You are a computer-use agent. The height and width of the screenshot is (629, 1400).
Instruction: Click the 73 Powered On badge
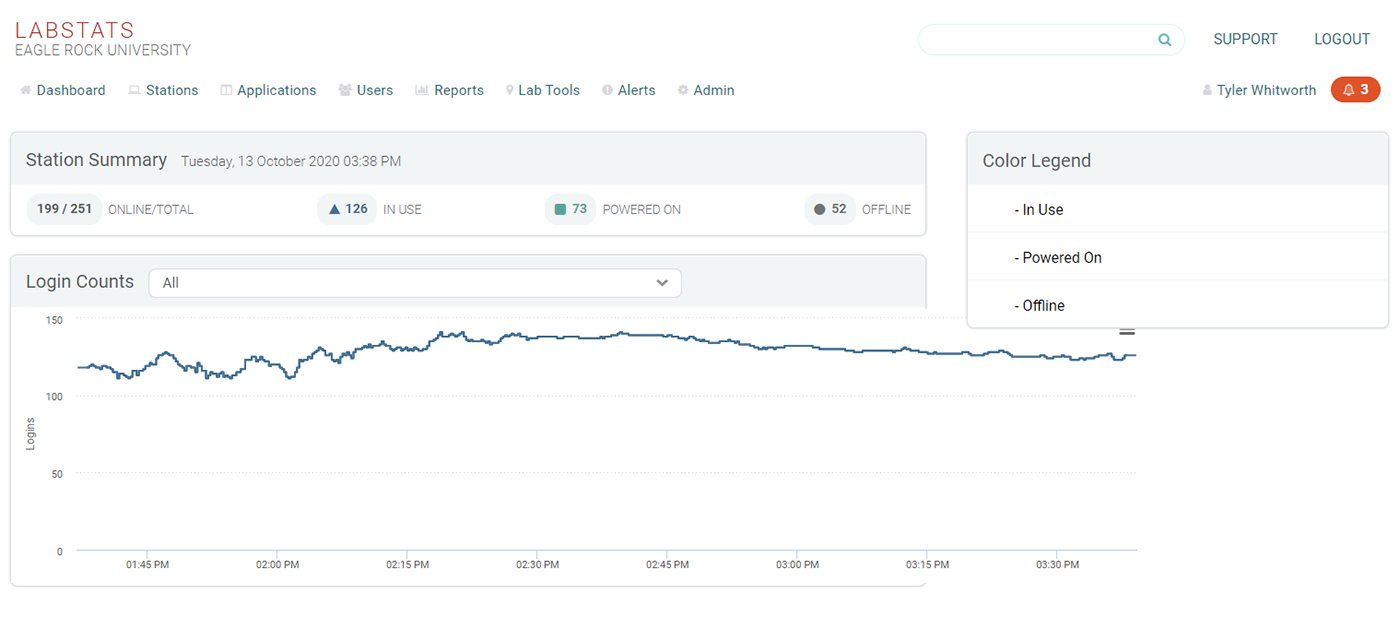[x=571, y=210]
